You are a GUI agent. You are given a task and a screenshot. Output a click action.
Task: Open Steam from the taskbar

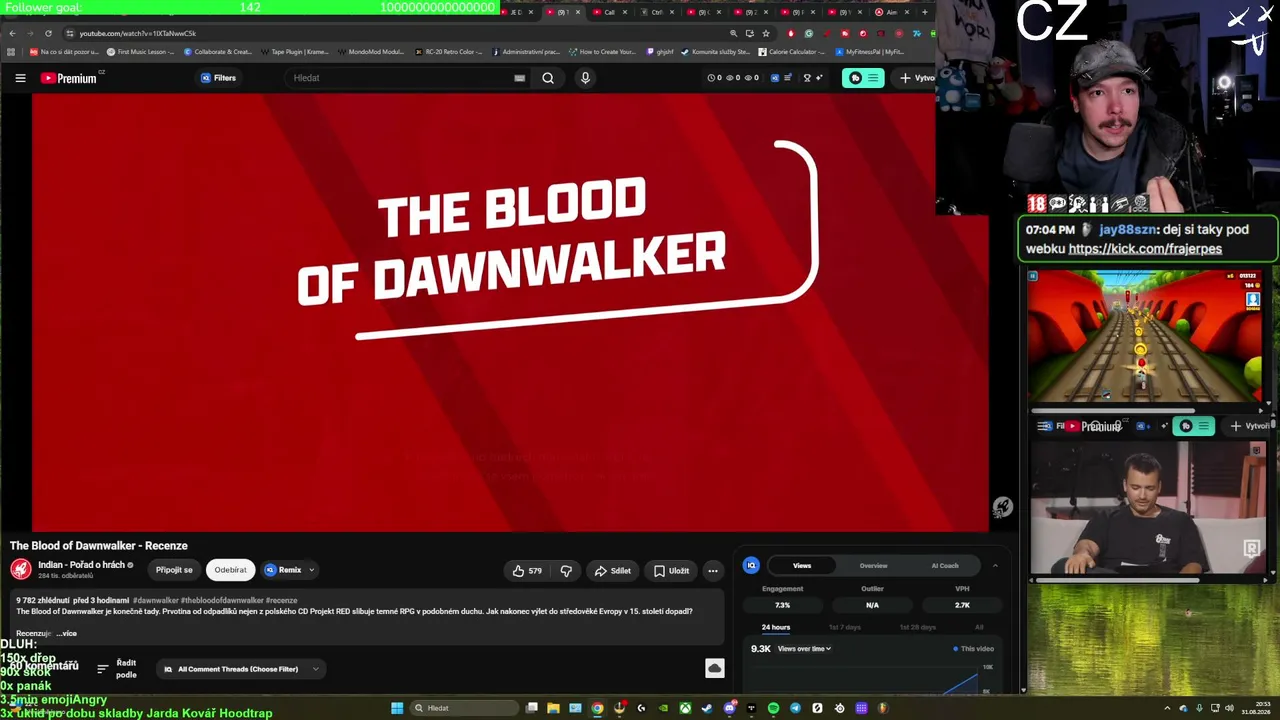point(707,708)
